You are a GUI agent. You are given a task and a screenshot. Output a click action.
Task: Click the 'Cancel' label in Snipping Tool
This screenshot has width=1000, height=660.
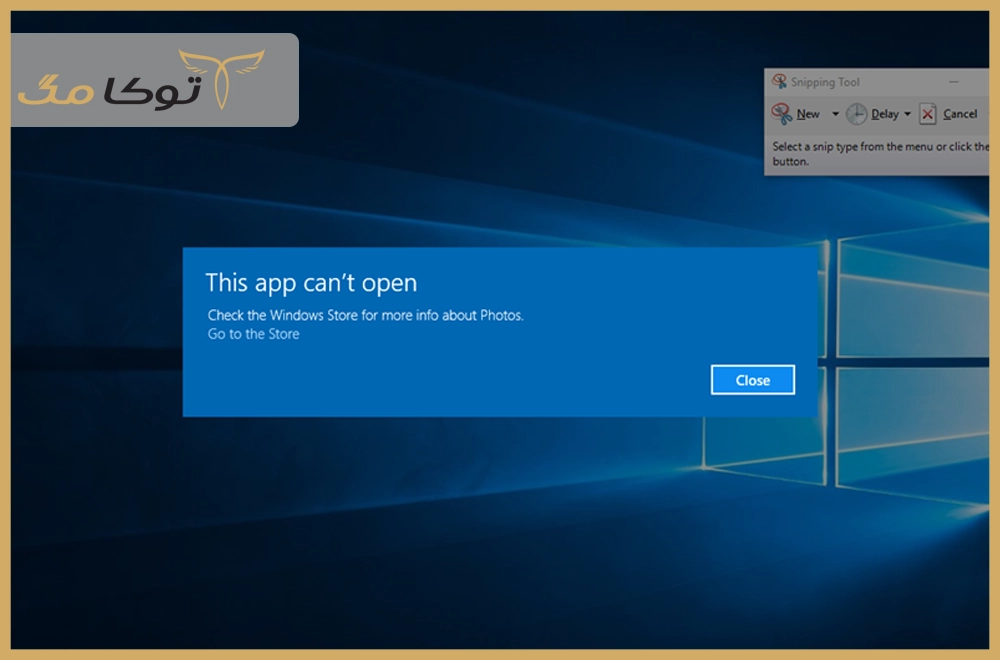click(x=960, y=114)
